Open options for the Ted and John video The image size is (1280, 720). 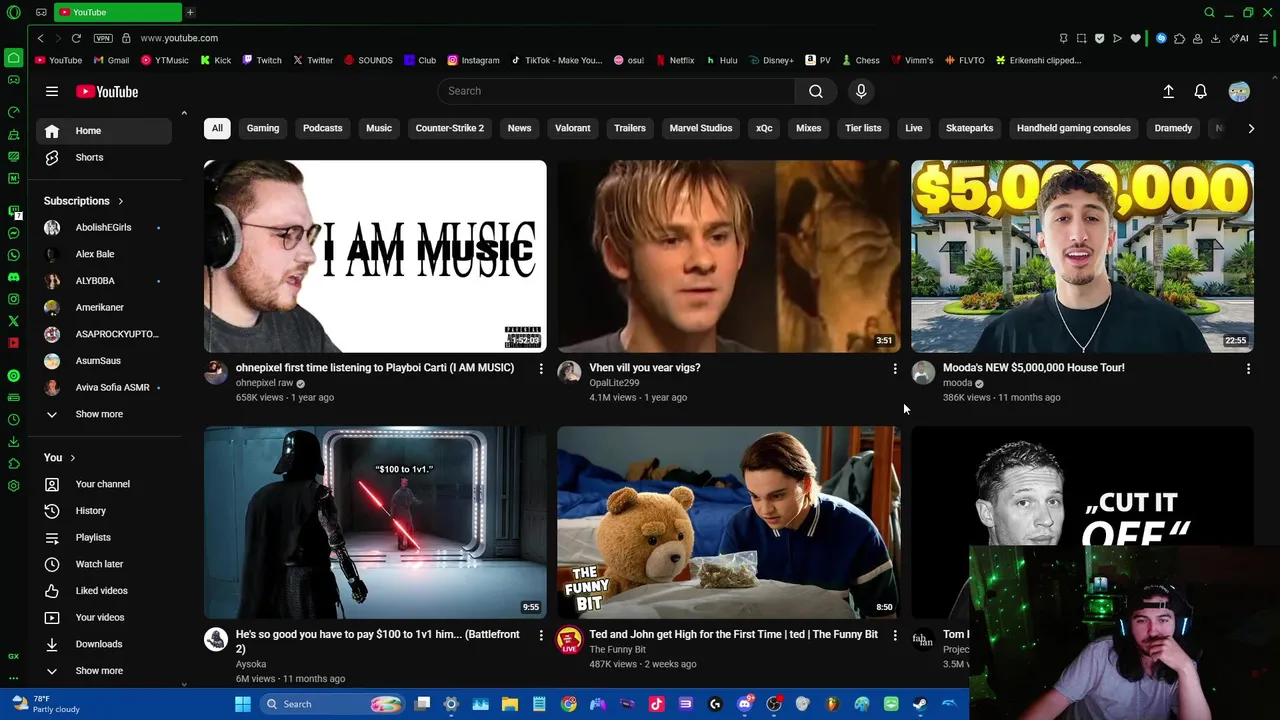895,635
